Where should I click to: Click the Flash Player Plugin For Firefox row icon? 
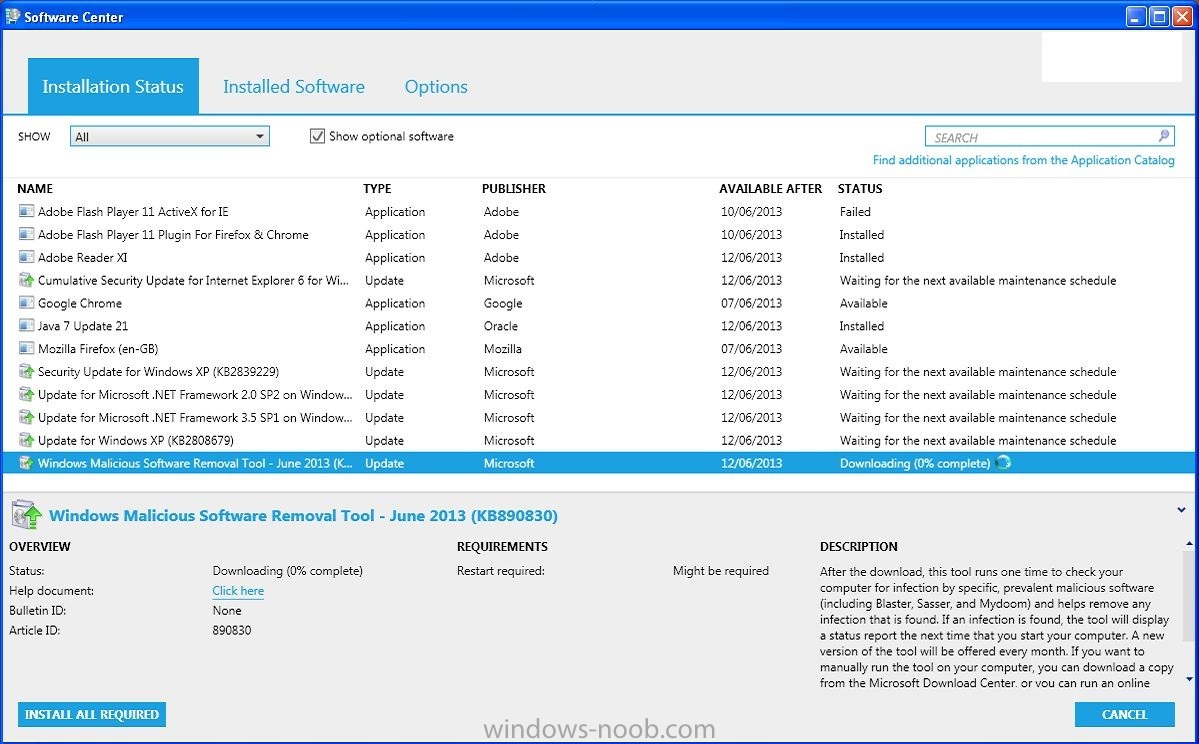(26, 234)
